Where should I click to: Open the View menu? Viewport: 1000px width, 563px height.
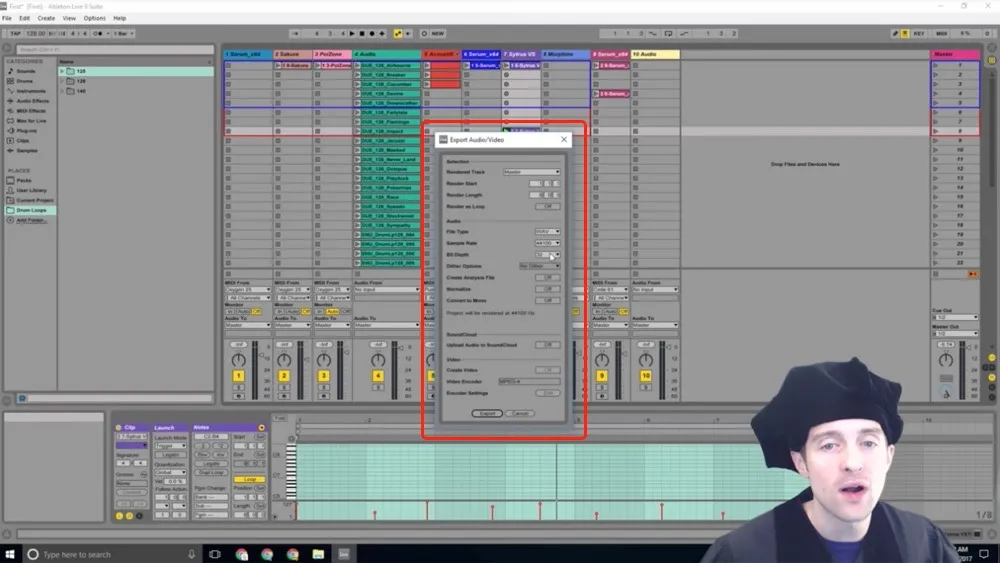click(69, 18)
